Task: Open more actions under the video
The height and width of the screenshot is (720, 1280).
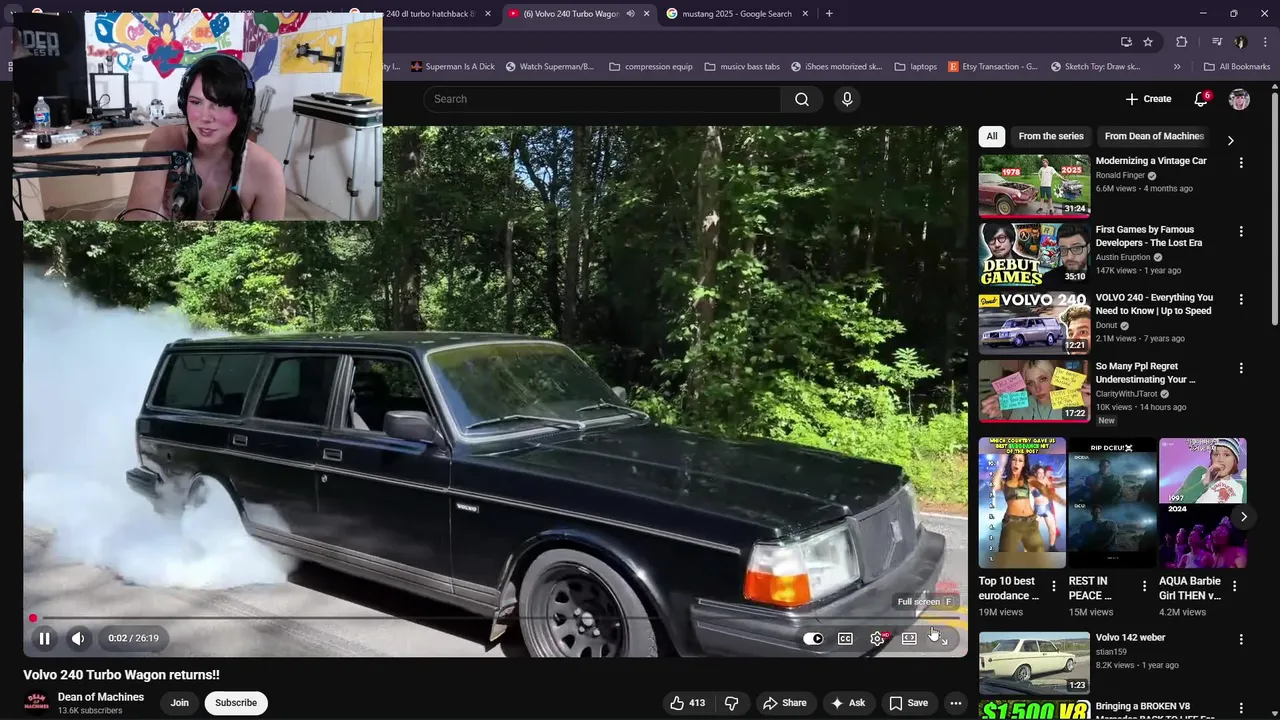Action: (955, 703)
